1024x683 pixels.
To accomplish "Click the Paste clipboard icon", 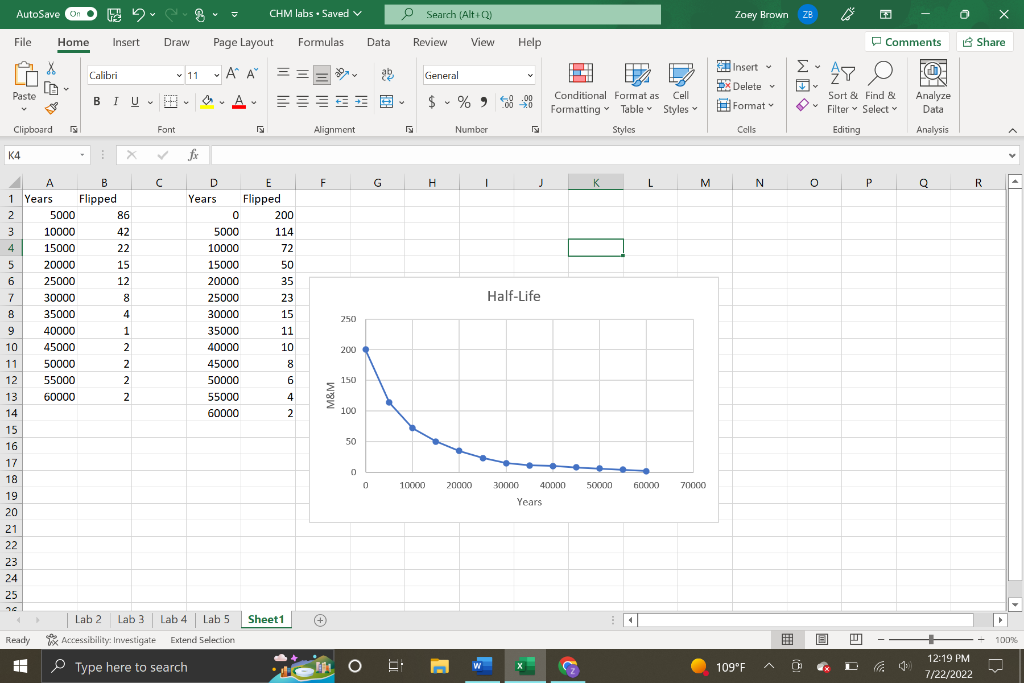I will tap(25, 75).
